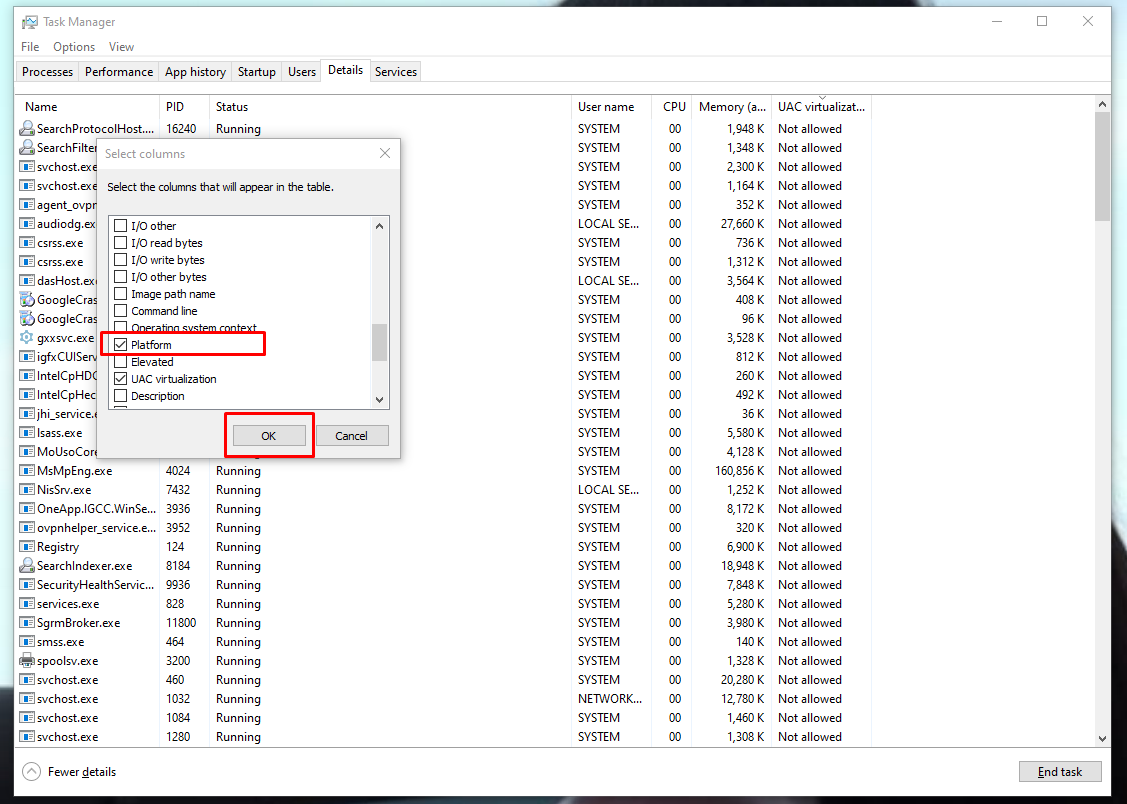Switch to the Processes tab

(x=47, y=72)
